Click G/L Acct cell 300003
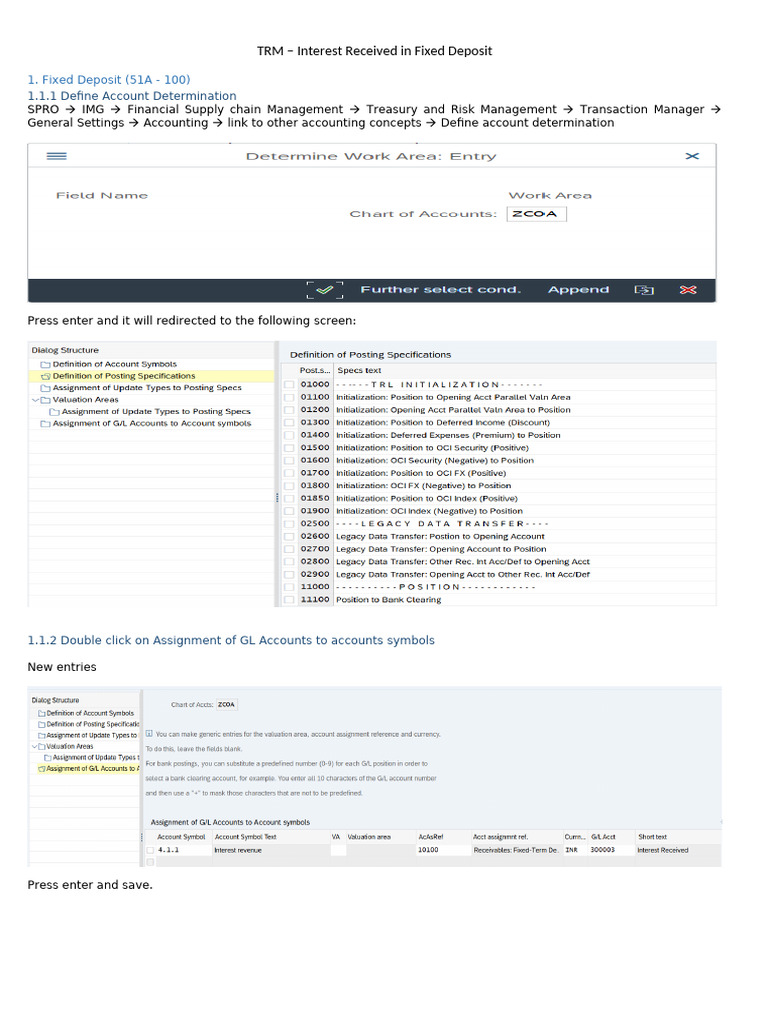This screenshot has width=768, height=1024. click(x=611, y=850)
